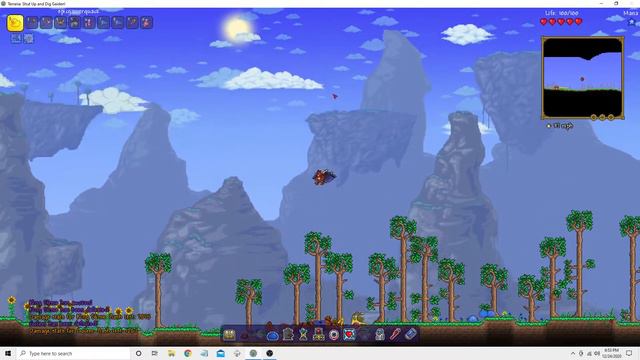Select the seventh hotbar slot item
Viewport: 640px width, 360px height.
pos(104,22)
